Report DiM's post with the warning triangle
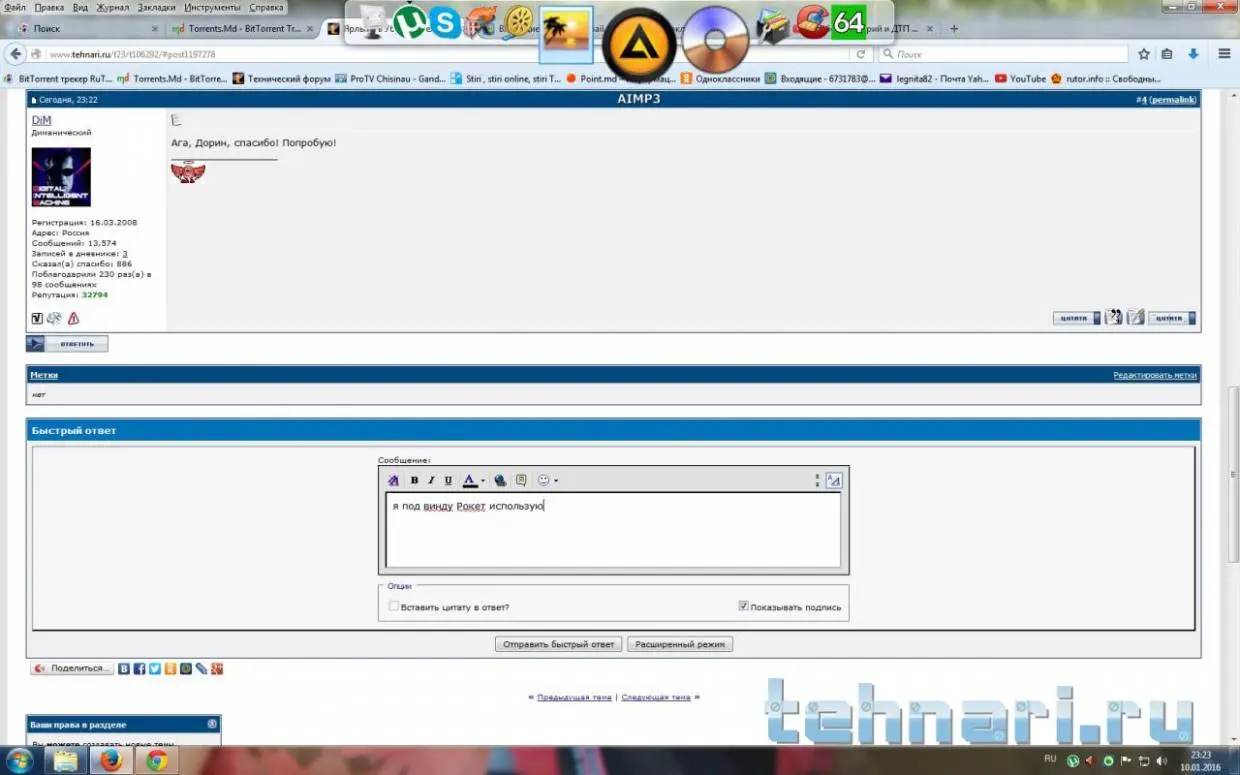The height and width of the screenshot is (775, 1240). [x=73, y=319]
